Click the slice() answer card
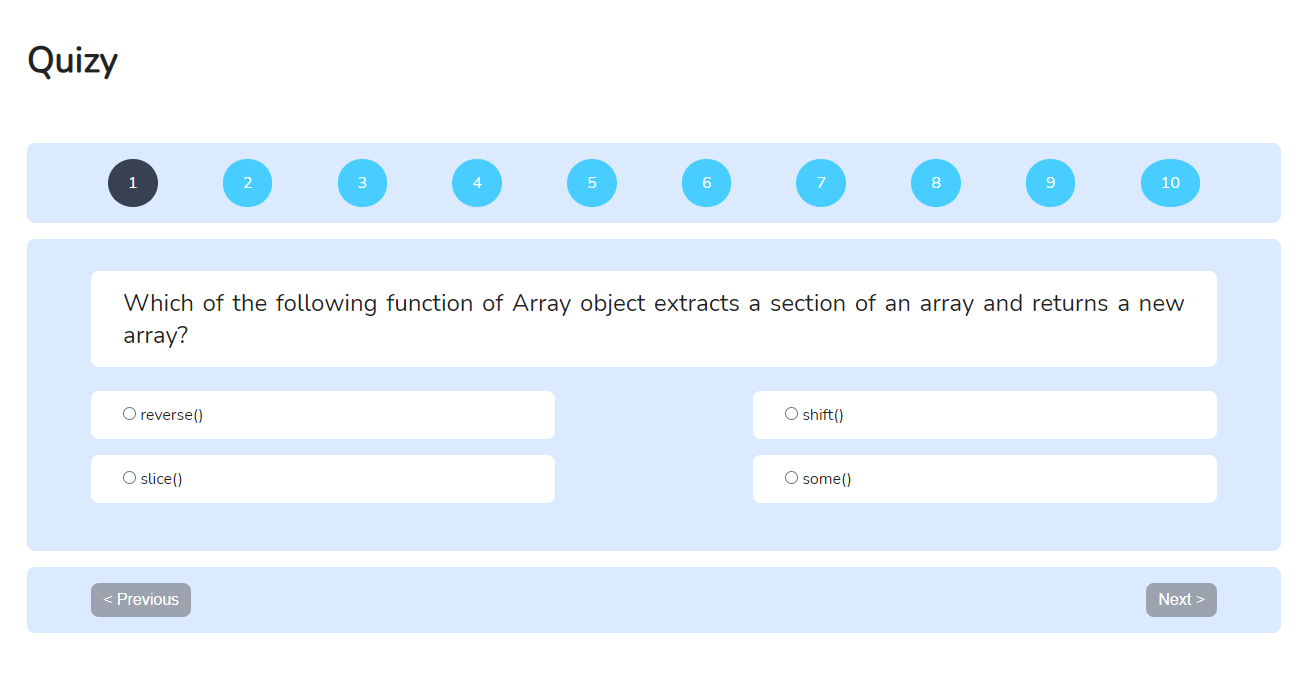The width and height of the screenshot is (1308, 684). click(322, 478)
